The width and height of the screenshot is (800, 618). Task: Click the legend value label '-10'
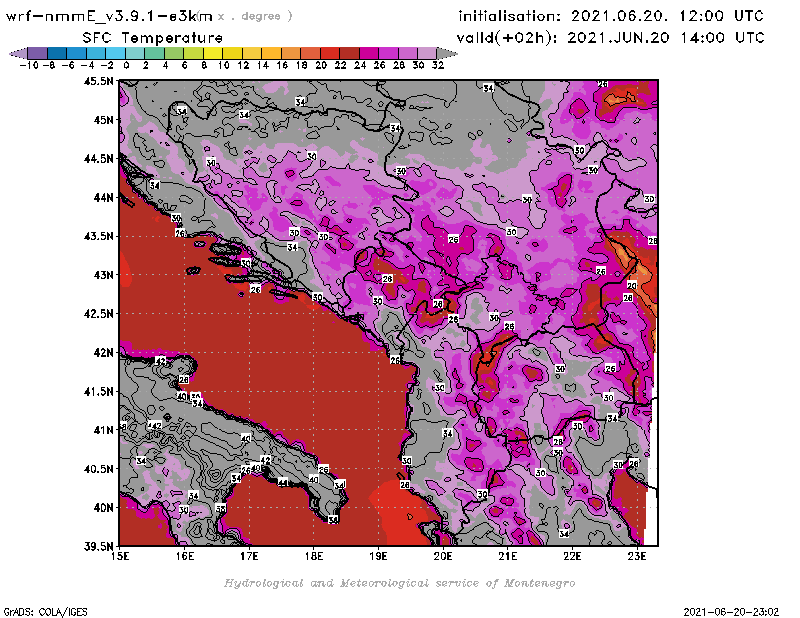point(29,65)
